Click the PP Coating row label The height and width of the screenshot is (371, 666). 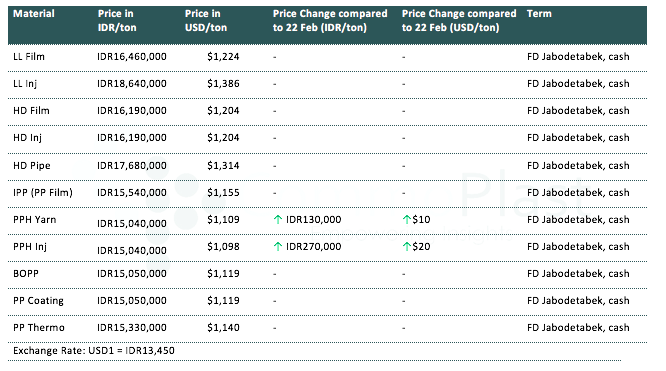click(x=38, y=301)
